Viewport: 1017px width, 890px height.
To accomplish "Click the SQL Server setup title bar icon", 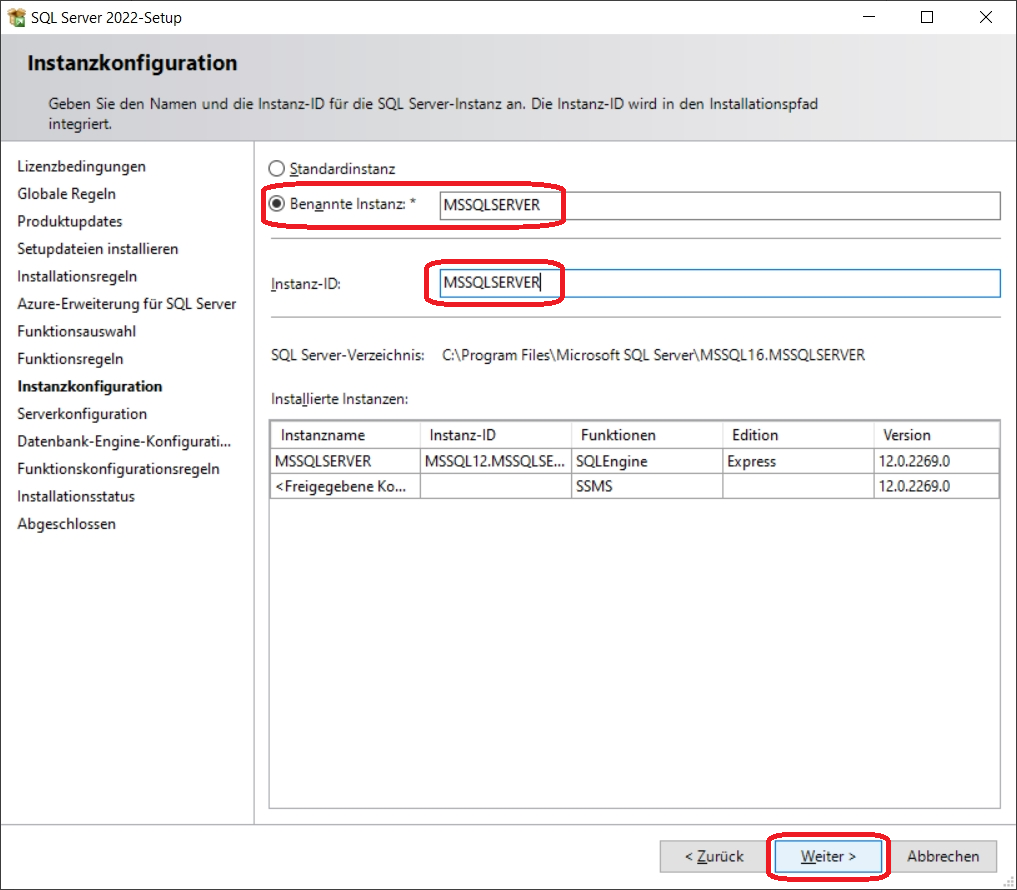I will click(16, 18).
